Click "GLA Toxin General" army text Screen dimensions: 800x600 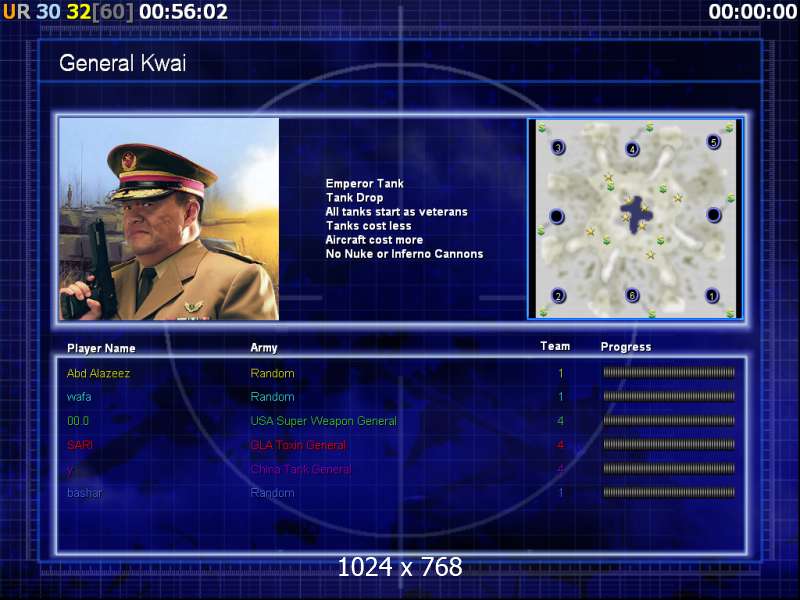pyautogui.click(x=298, y=445)
